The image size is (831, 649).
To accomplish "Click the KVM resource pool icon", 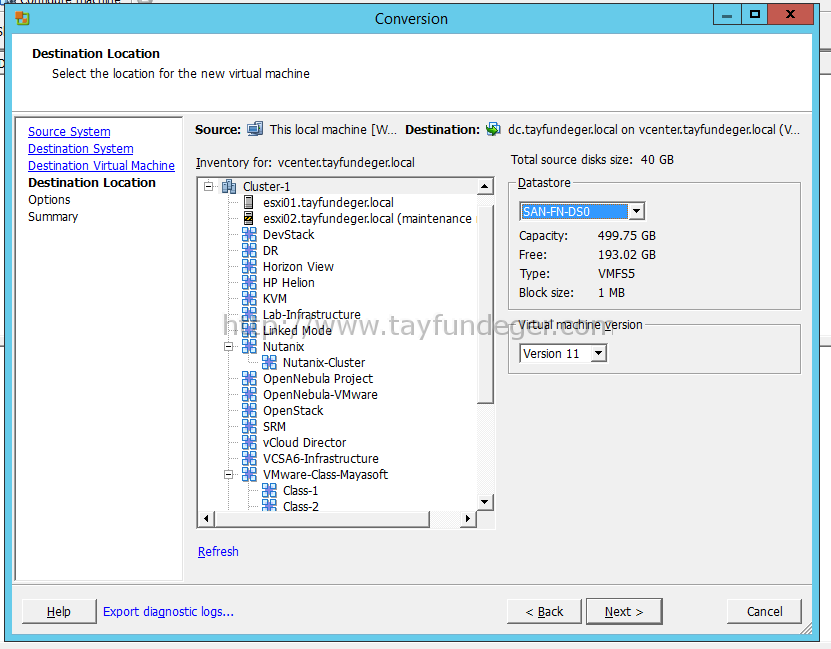I will [x=249, y=298].
